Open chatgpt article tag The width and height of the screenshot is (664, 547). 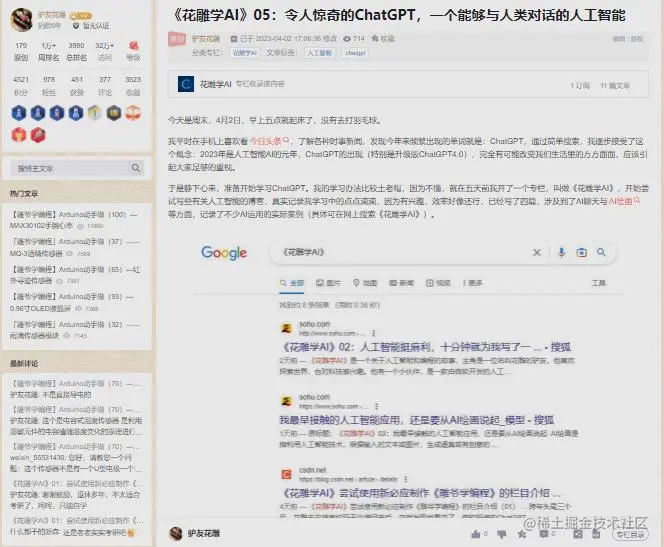point(355,53)
